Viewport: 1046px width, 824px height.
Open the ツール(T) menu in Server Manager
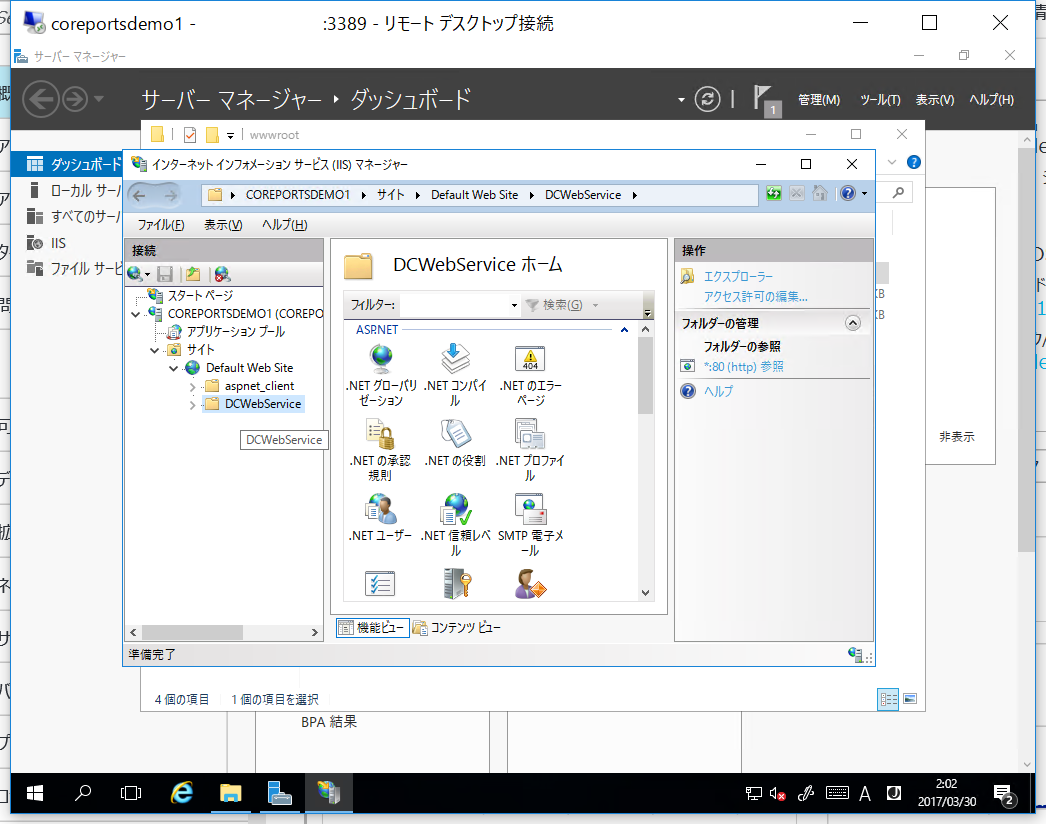pos(880,99)
